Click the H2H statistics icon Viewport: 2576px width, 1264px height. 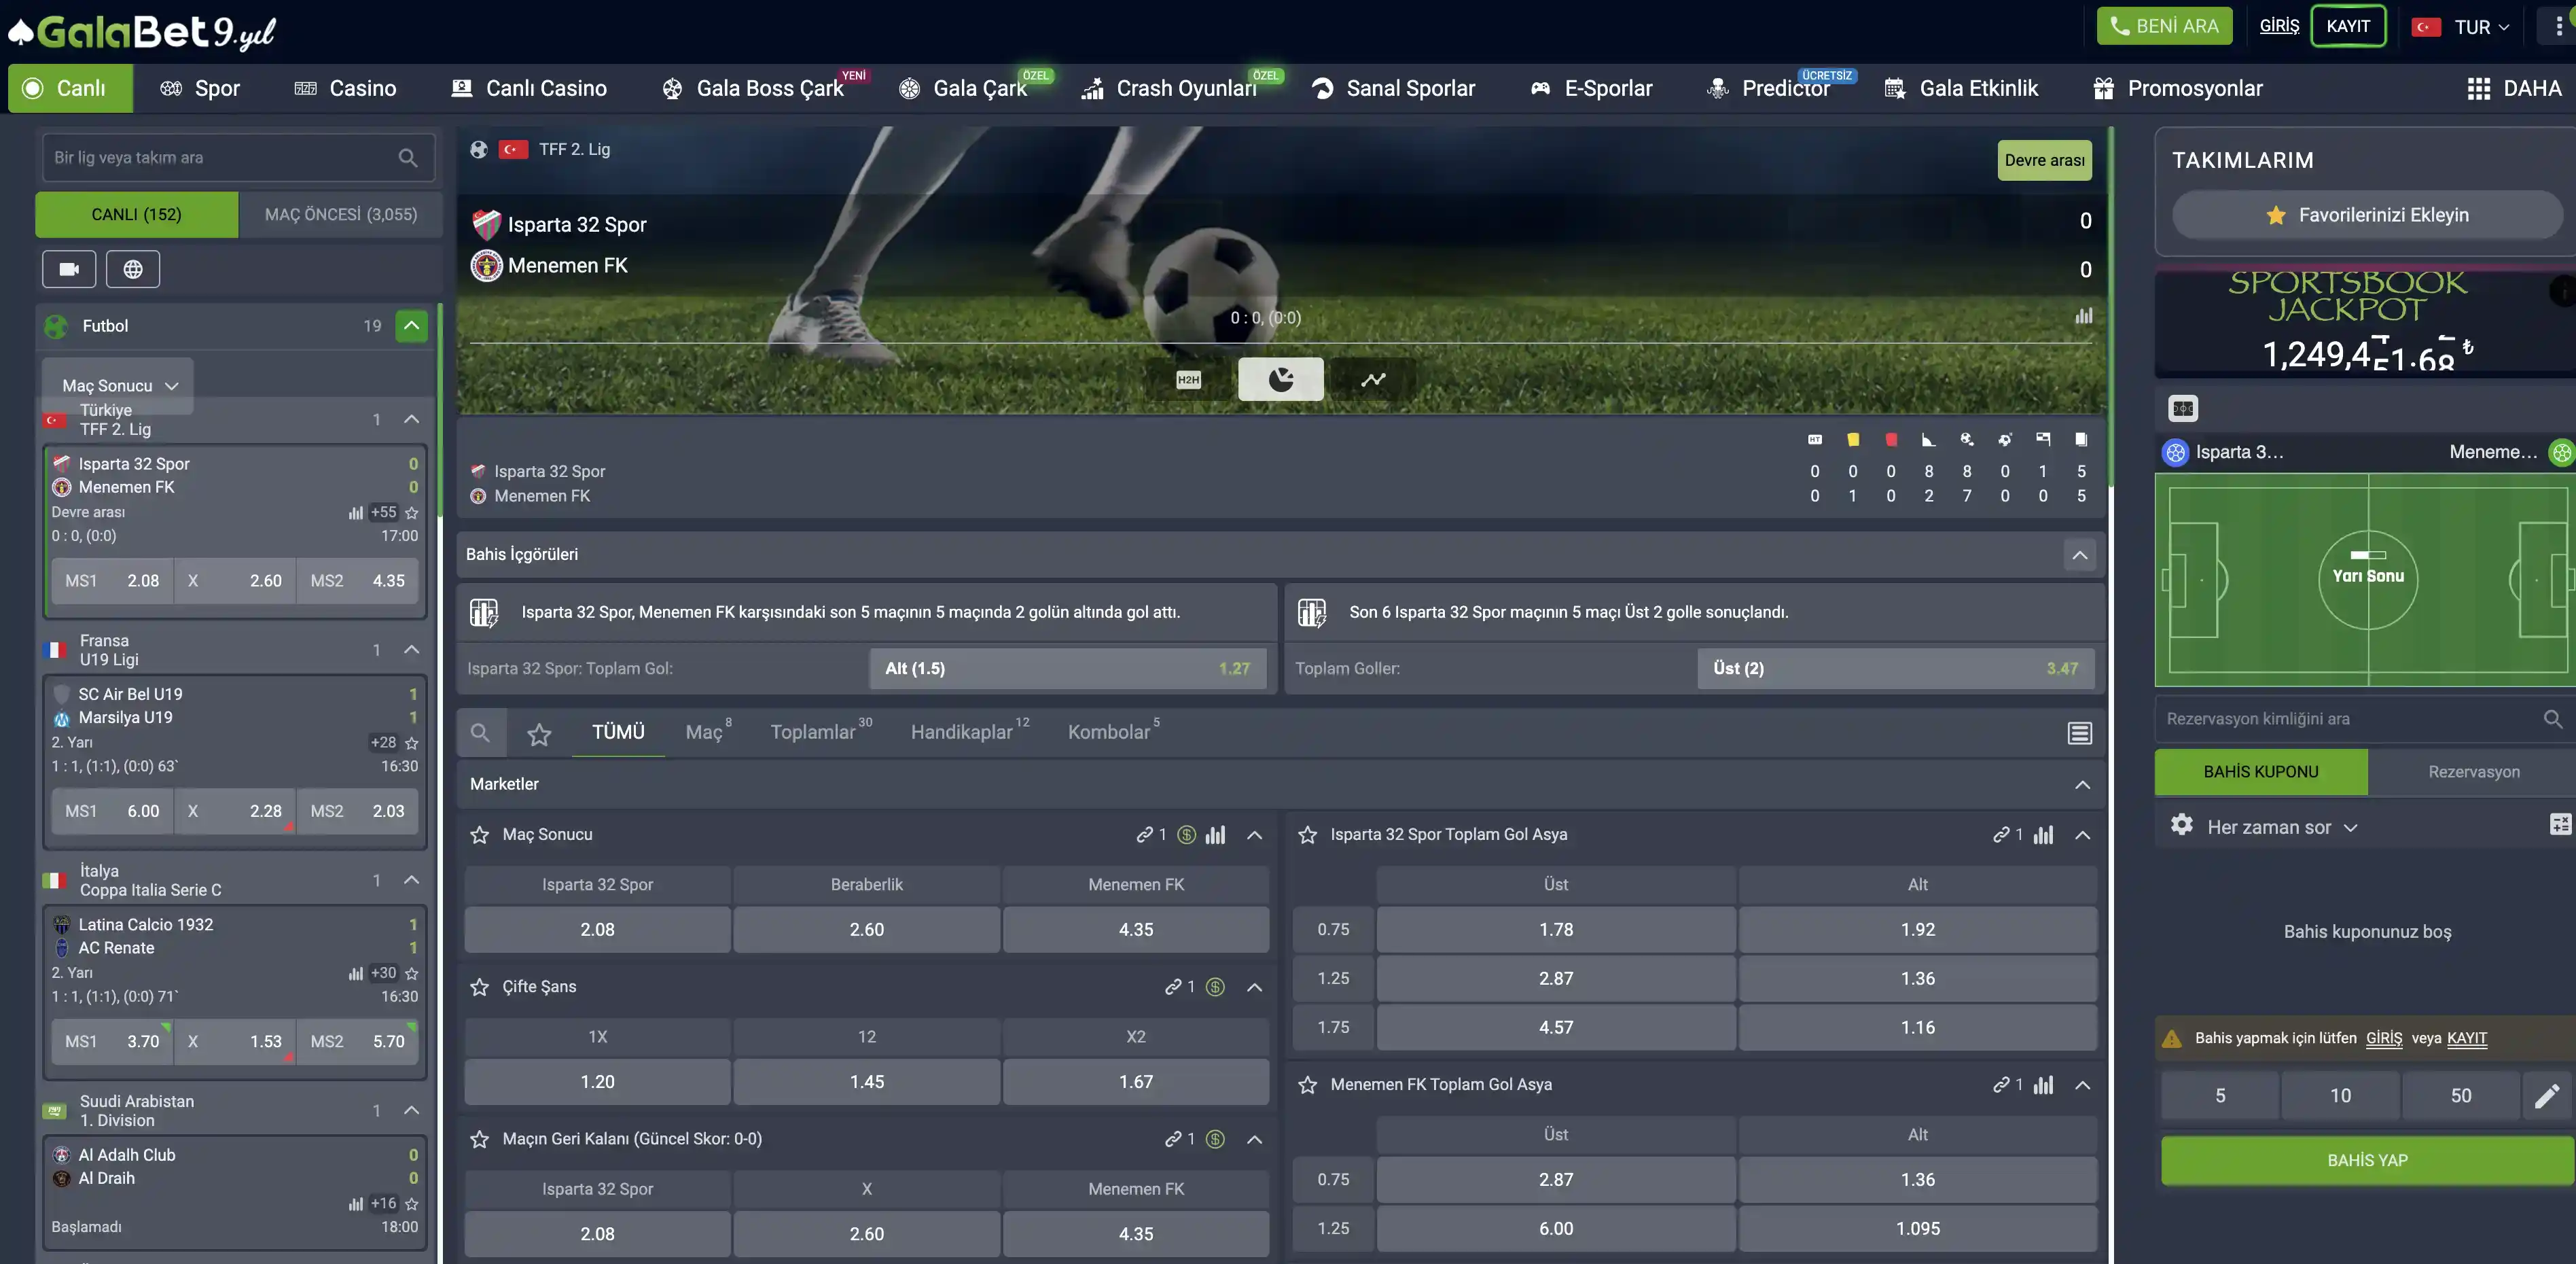click(1188, 379)
